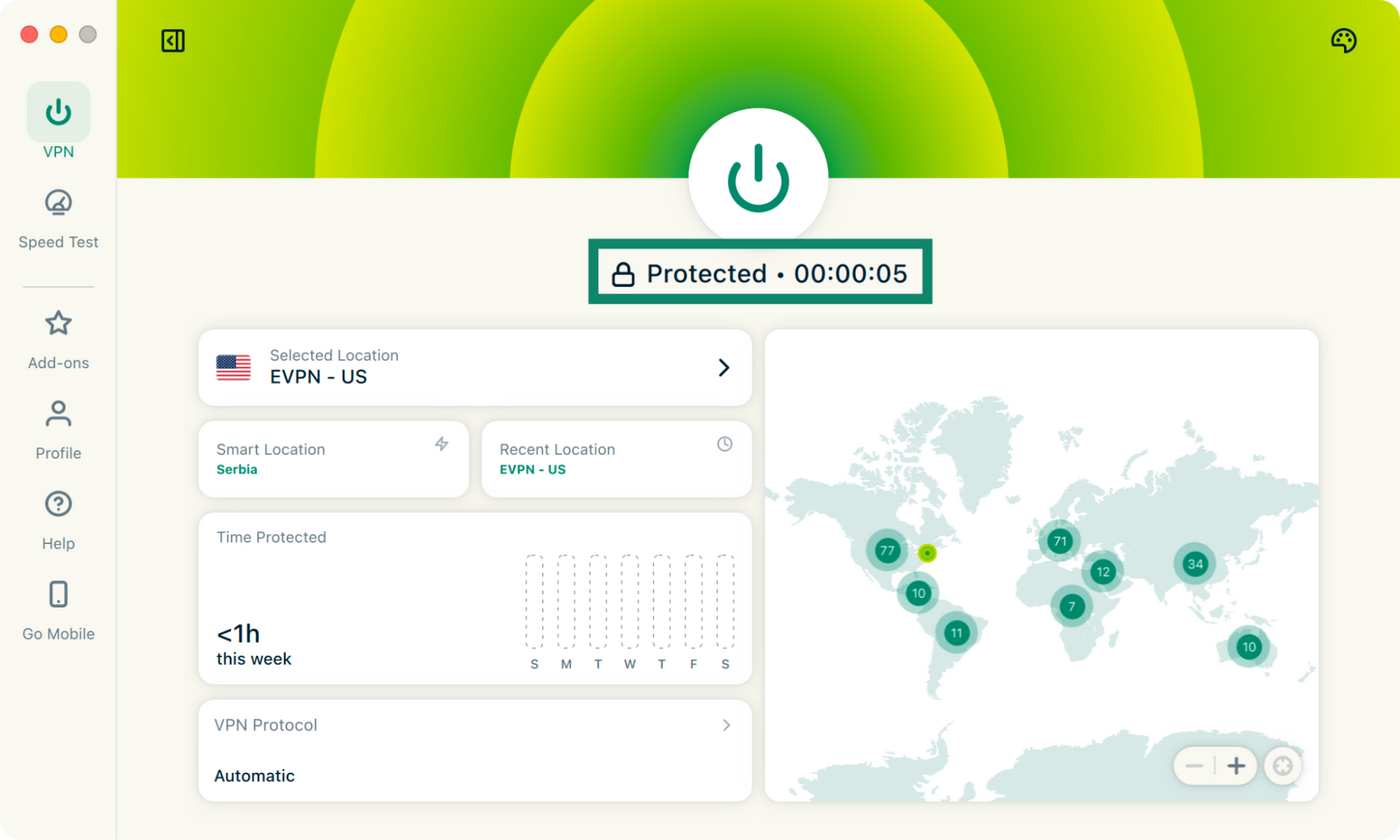Click the 'this week' label
Image resolution: width=1400 pixels, height=840 pixels.
pyautogui.click(x=254, y=659)
